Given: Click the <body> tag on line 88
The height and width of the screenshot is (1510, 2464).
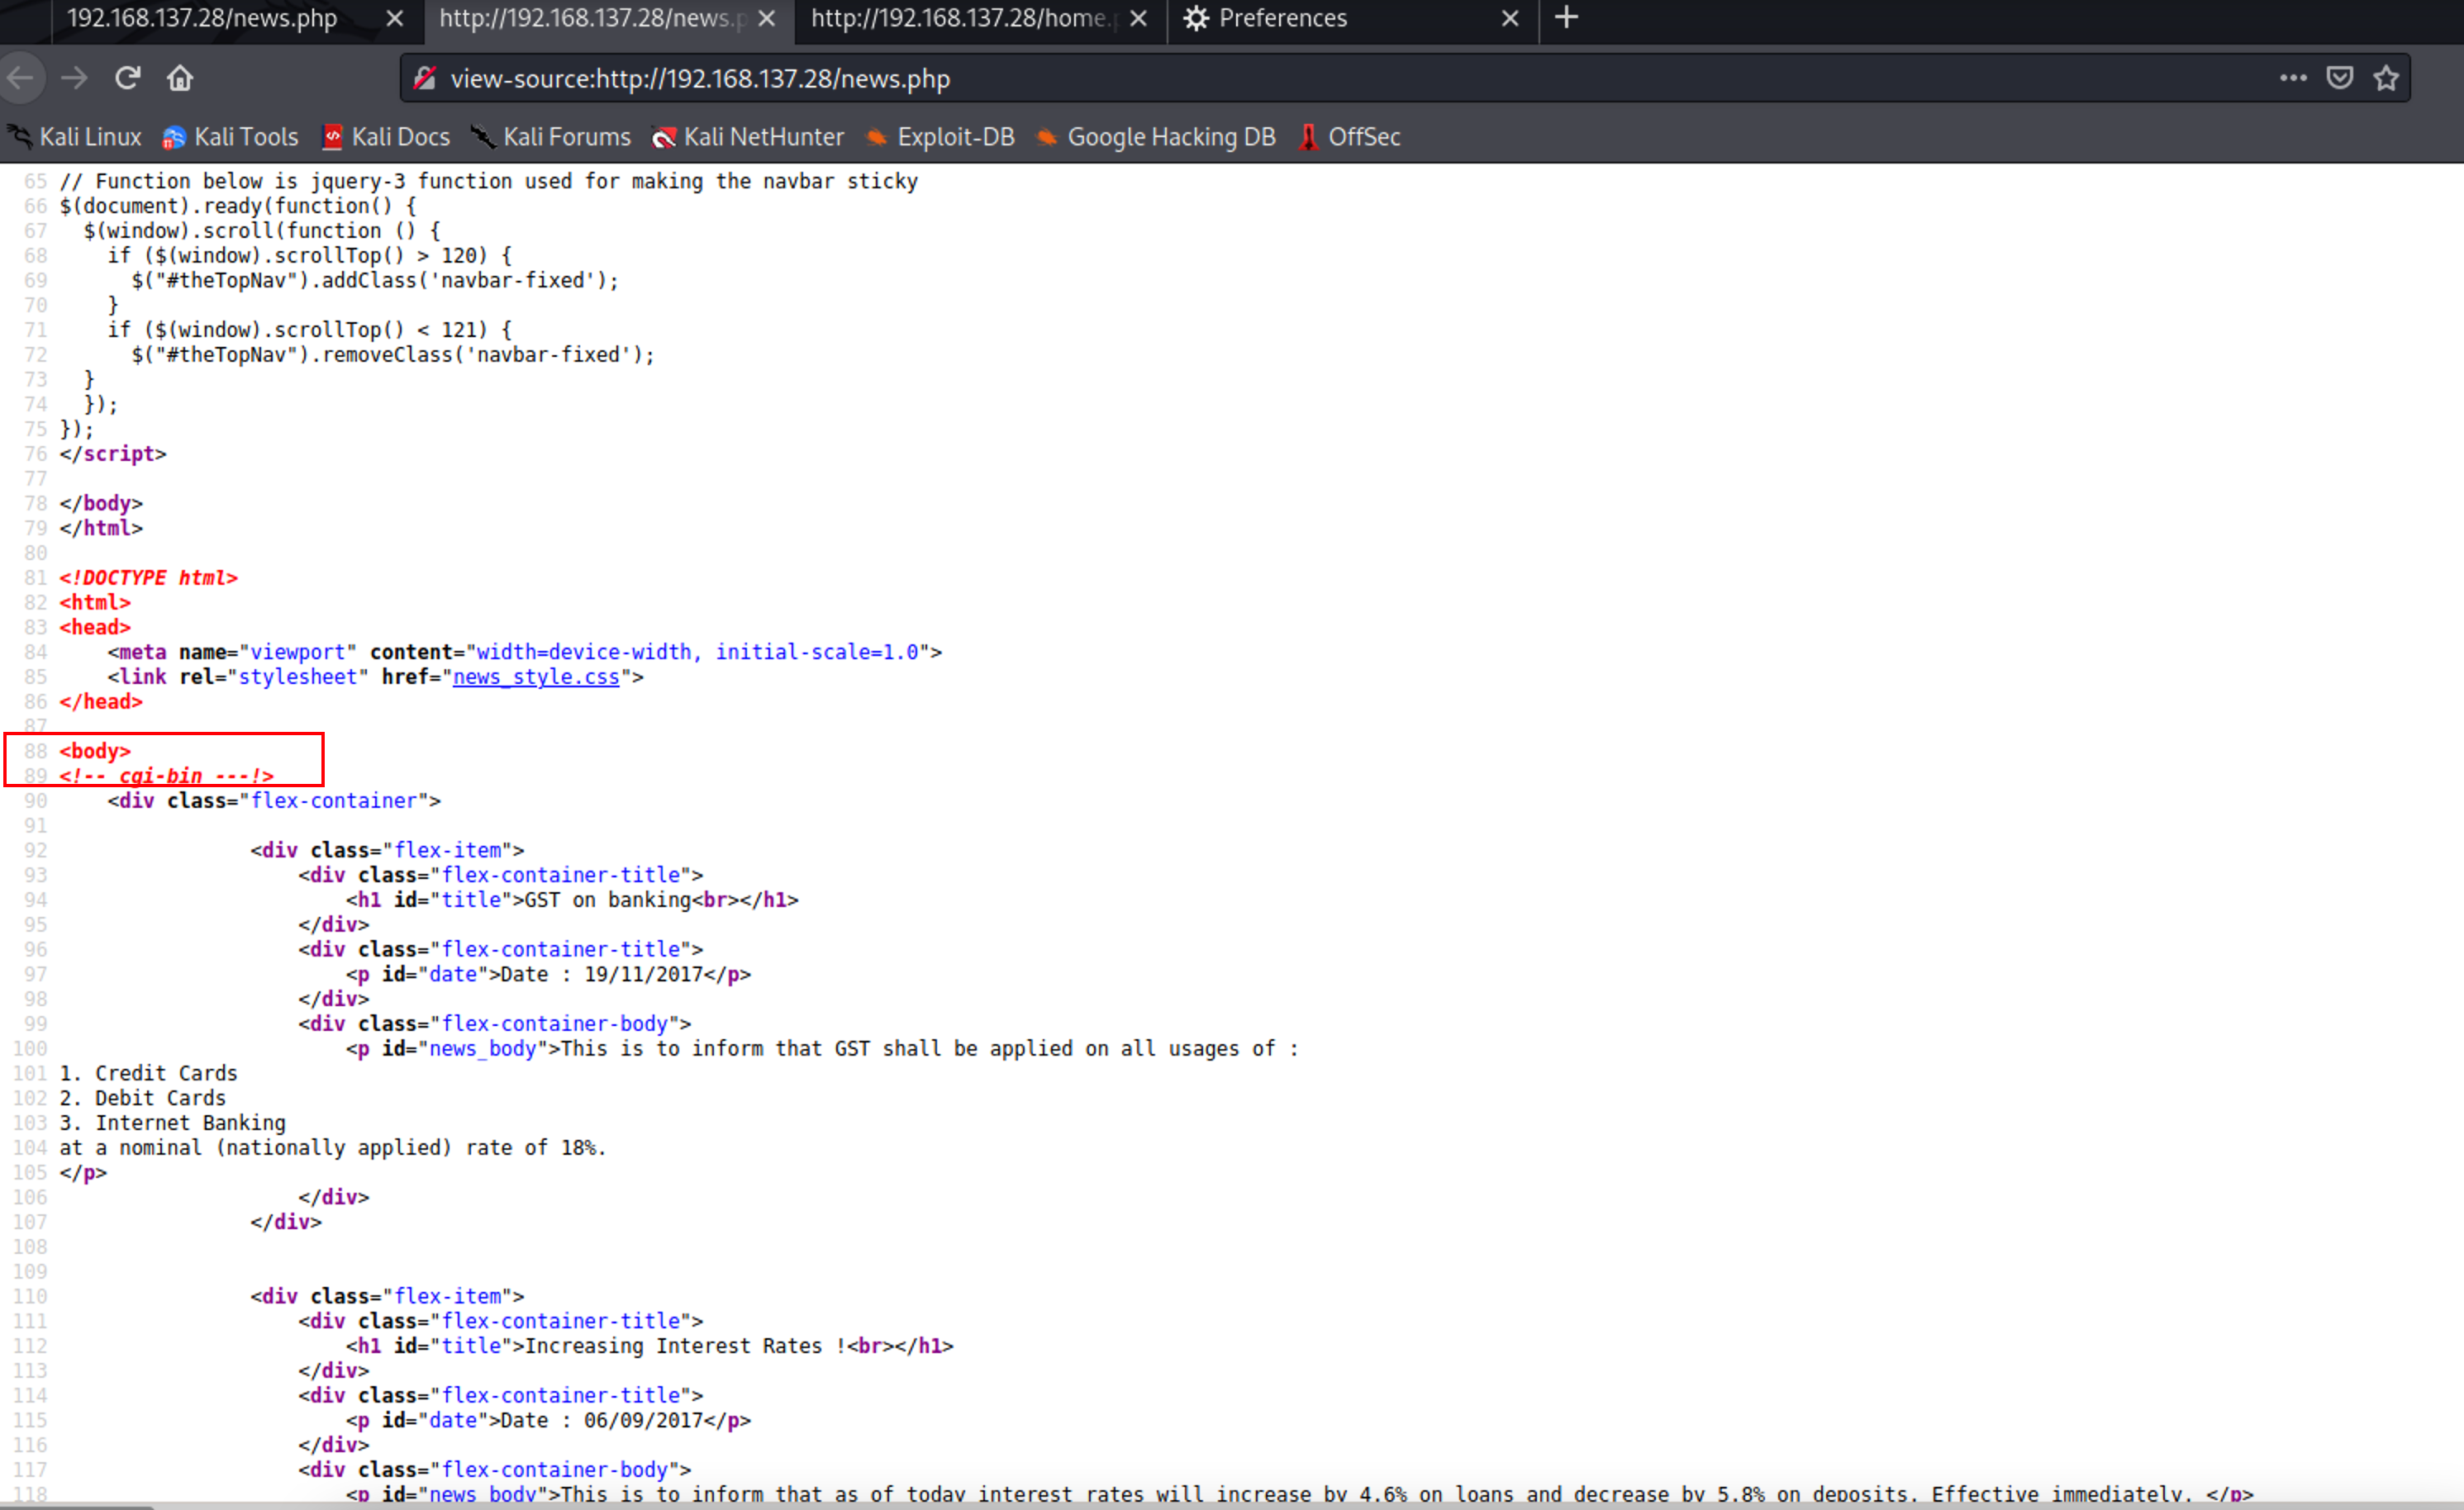Looking at the screenshot, I should (95, 751).
